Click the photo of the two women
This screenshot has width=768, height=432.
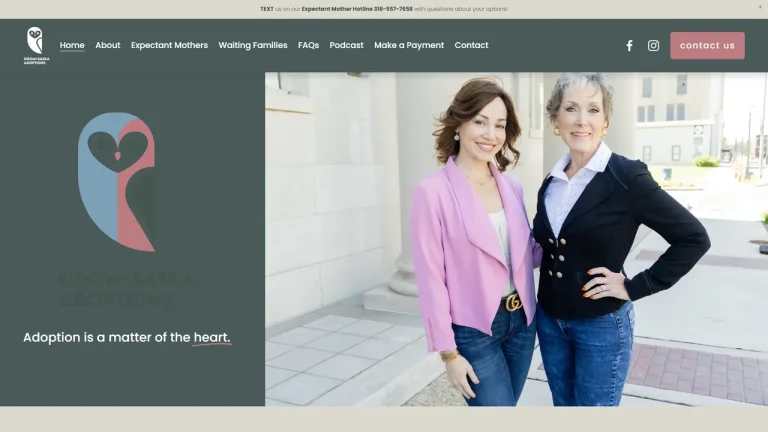(x=516, y=239)
